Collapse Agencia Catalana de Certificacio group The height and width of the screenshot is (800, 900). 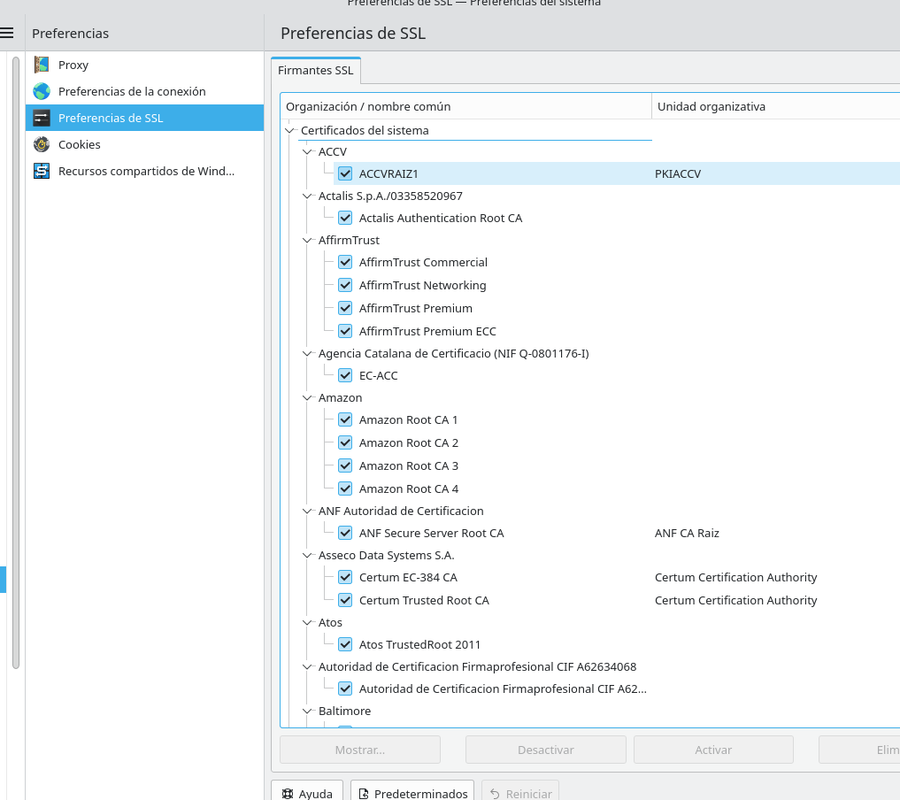(x=308, y=354)
